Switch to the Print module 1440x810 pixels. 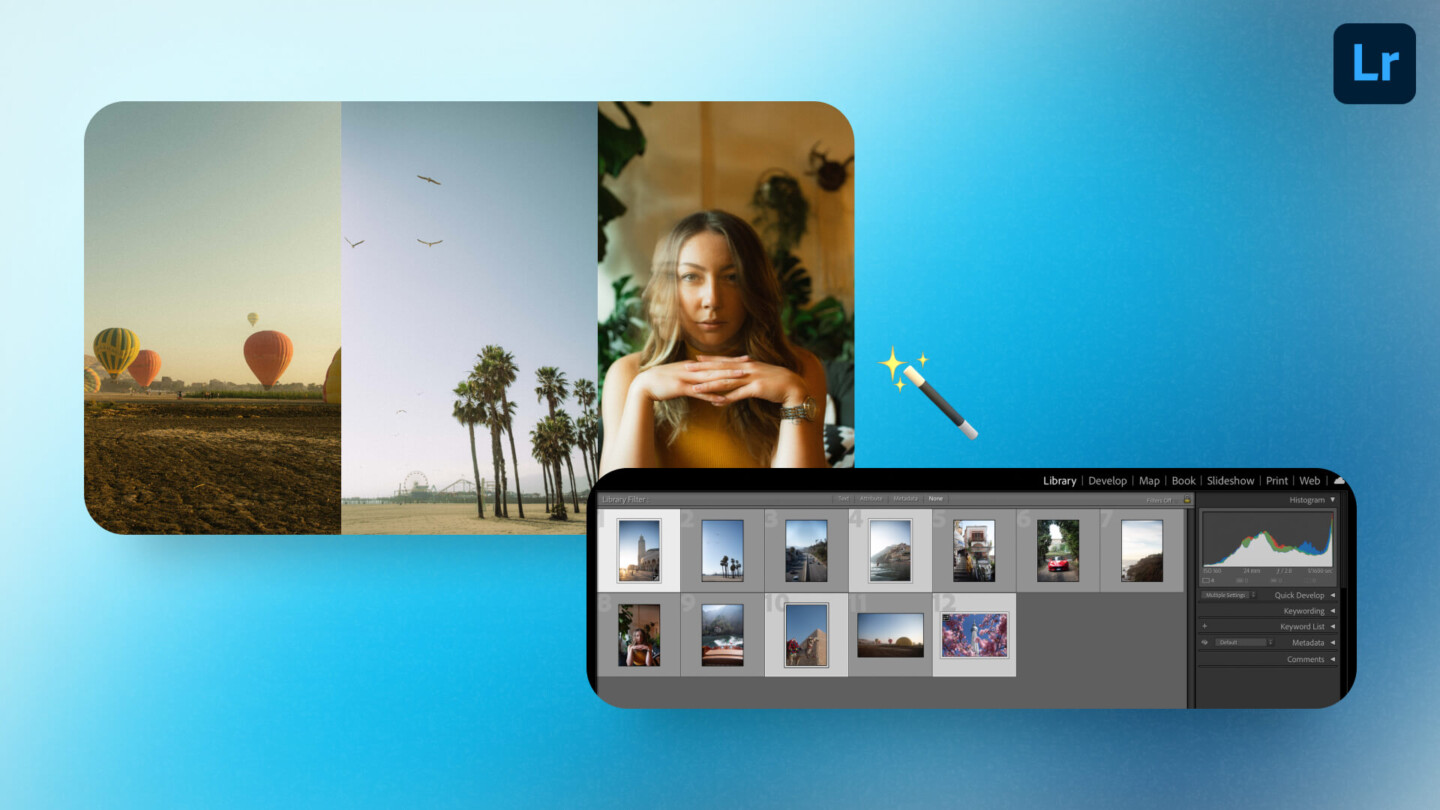1277,481
